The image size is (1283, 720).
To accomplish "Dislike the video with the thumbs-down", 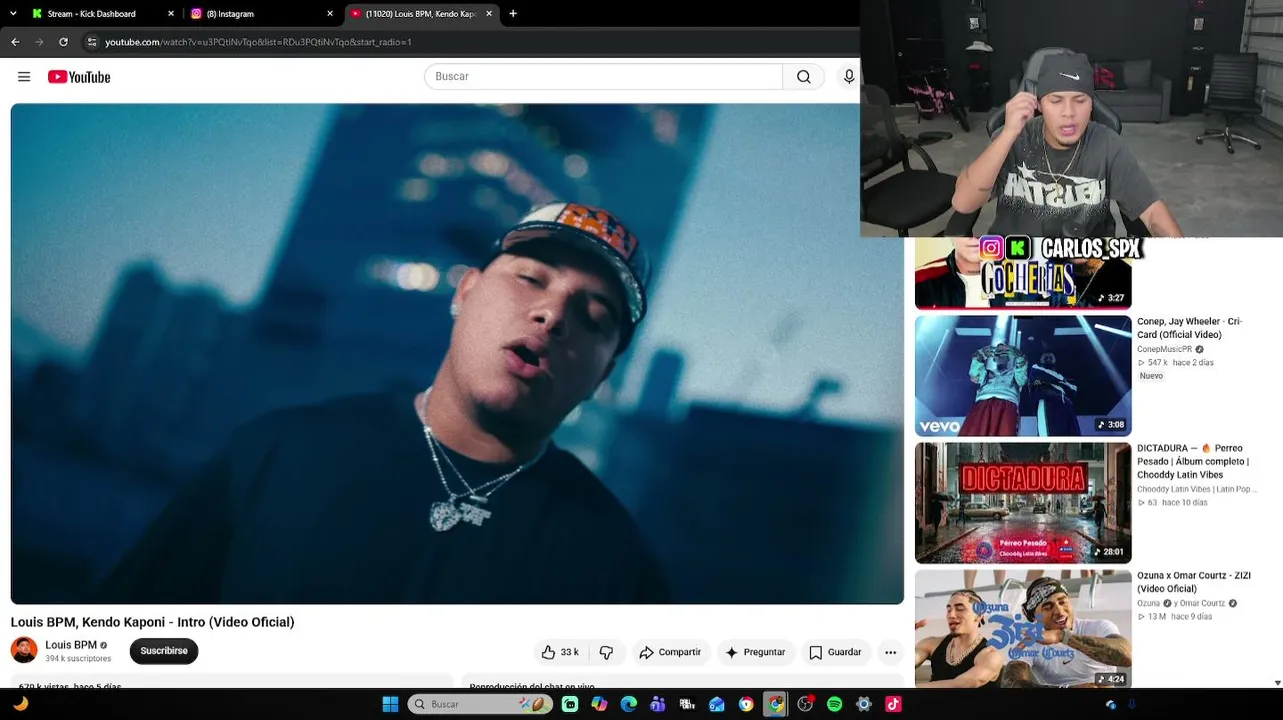I will pyautogui.click(x=606, y=652).
